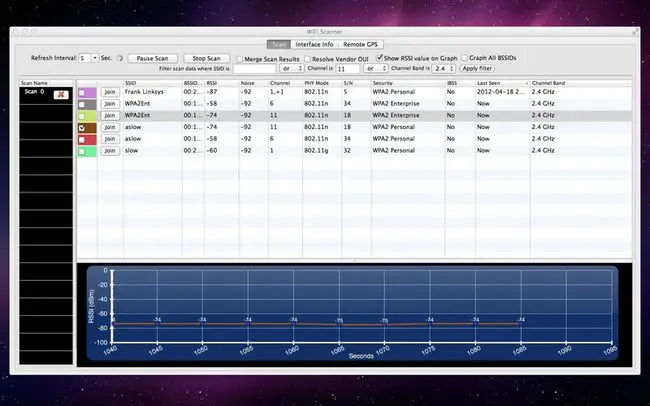The width and height of the screenshot is (650, 406).
Task: Click the Pause Scan button
Action: 153,58
